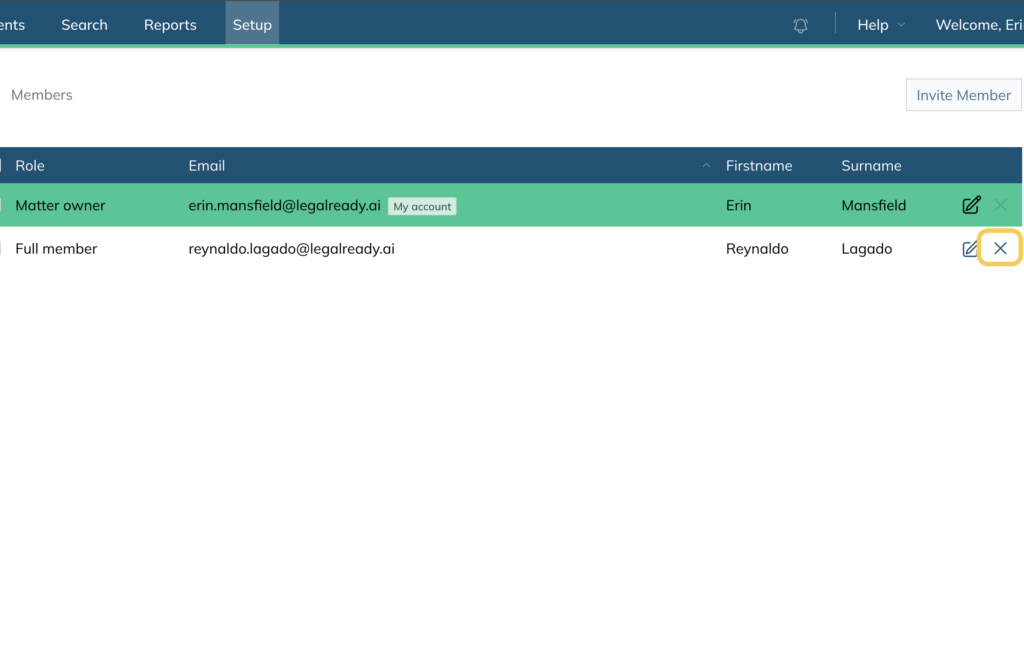
Task: Sort by Role column header
Action: tap(30, 166)
